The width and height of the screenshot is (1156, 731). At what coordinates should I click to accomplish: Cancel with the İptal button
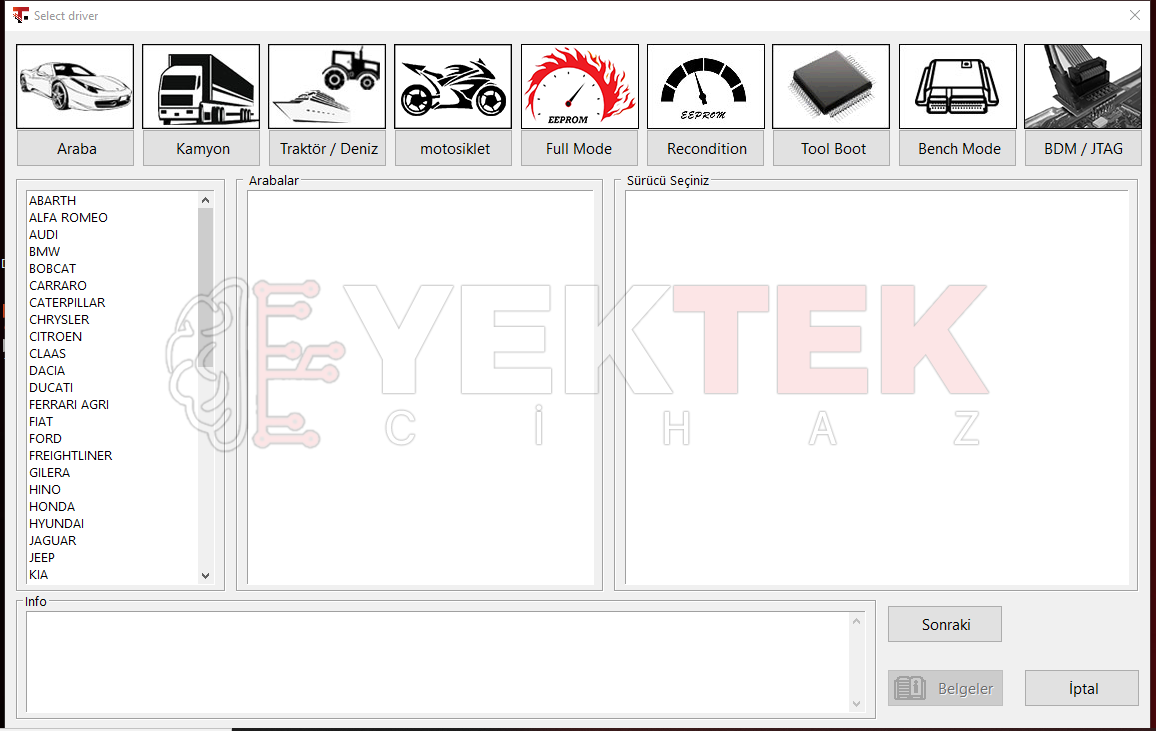[x=1082, y=688]
